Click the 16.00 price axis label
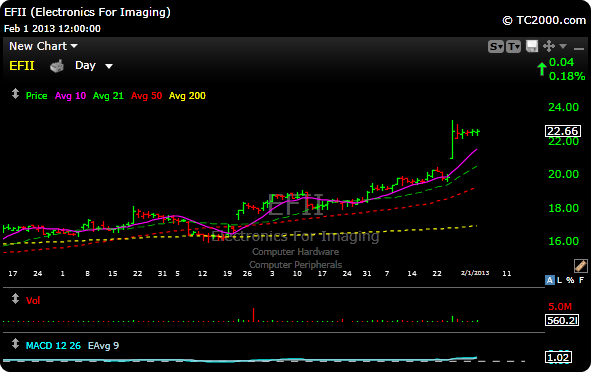Viewport: 591px width, 372px height. click(x=563, y=241)
